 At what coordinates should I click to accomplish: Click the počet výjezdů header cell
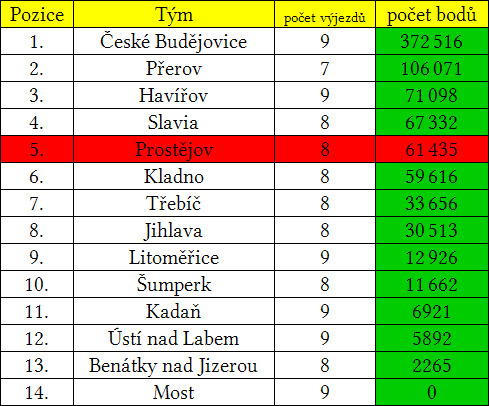coord(325,14)
